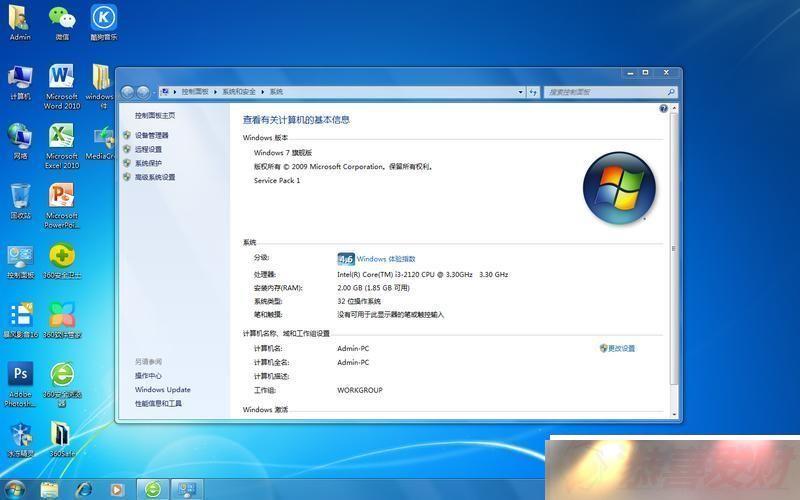Select the windows folder icon beside Word
The width and height of the screenshot is (800, 500).
point(101,87)
